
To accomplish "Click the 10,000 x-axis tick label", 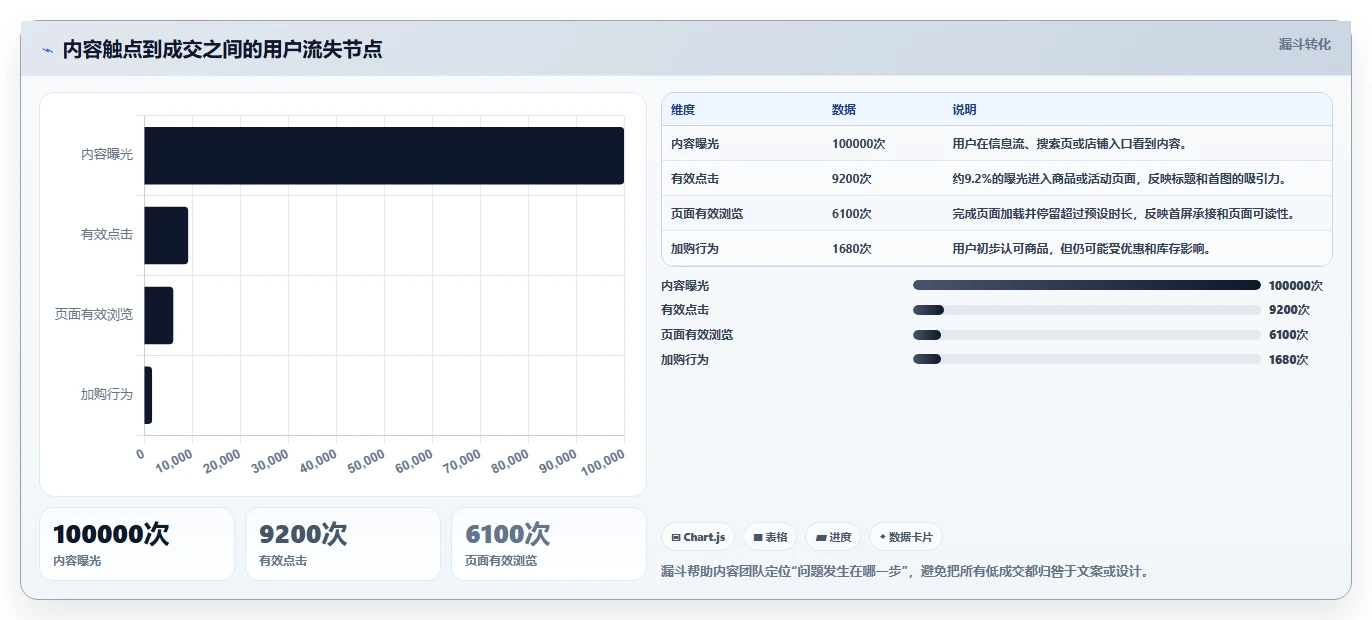I will [x=174, y=461].
